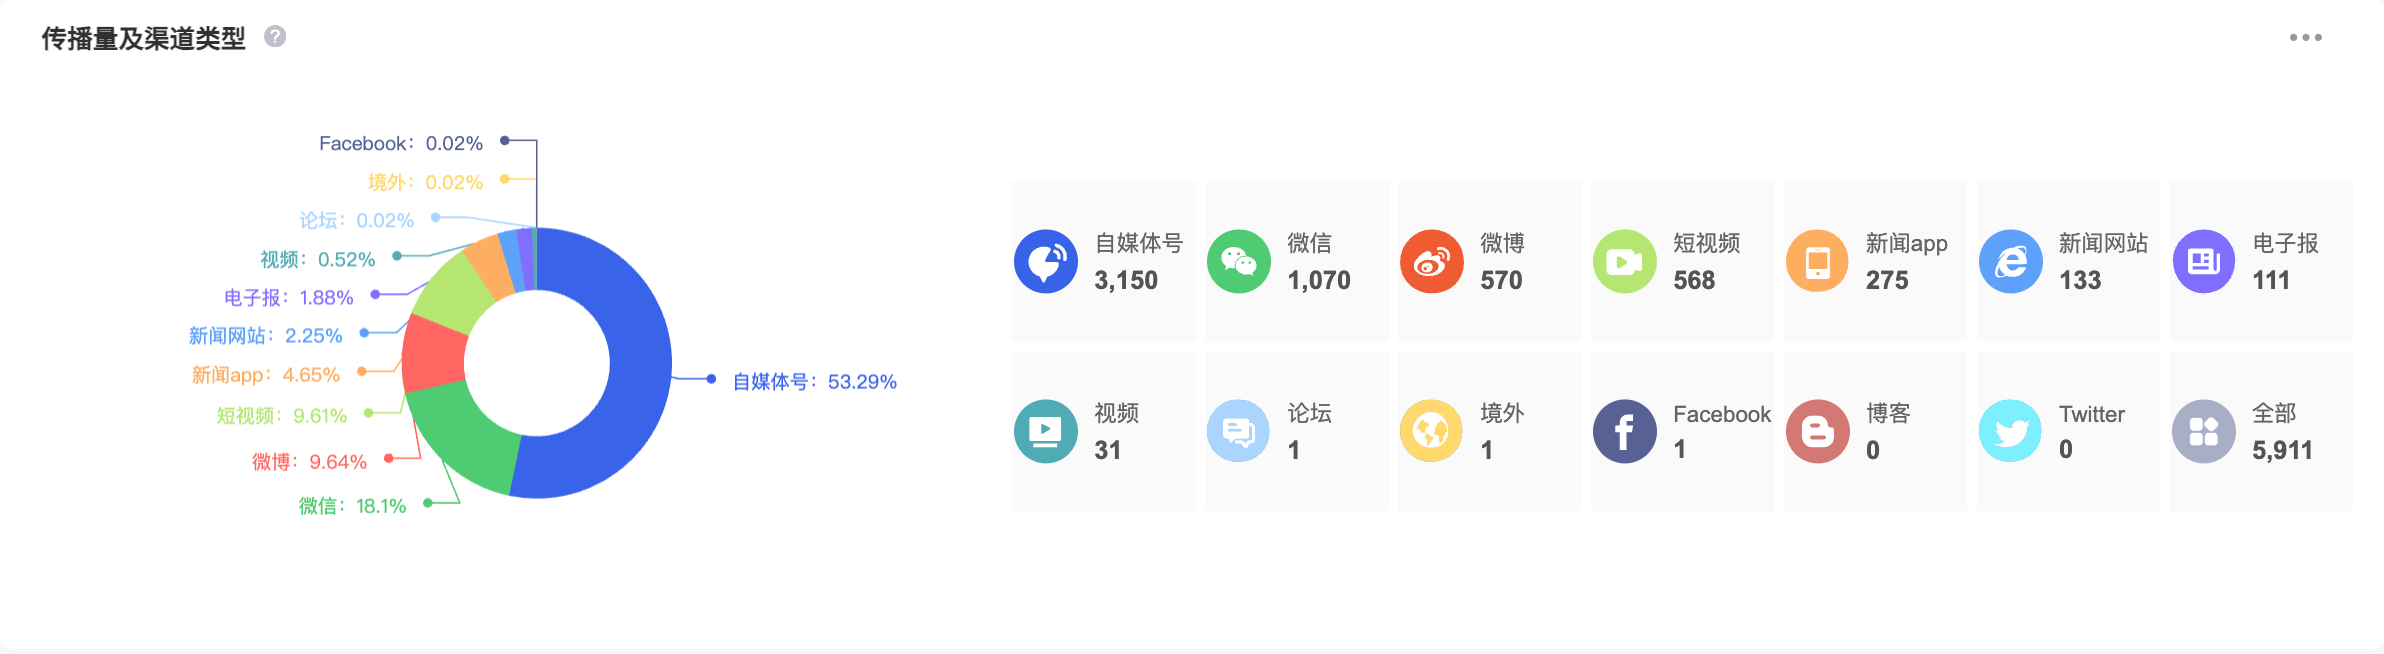Select the green 微信 channel icon

[1239, 262]
